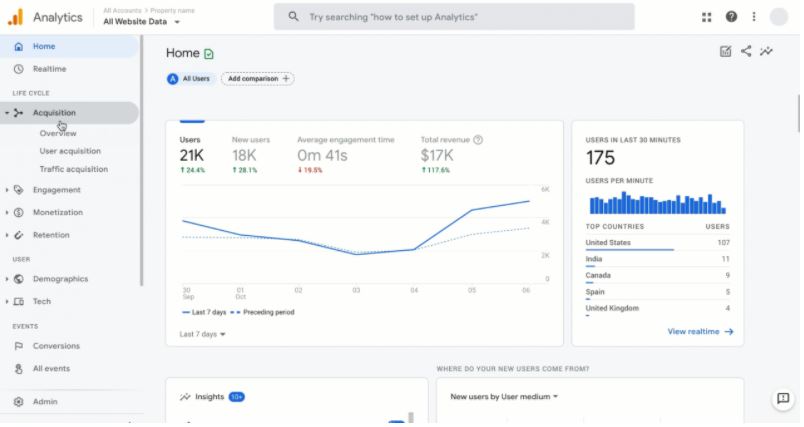
Task: Click the share report icon
Action: [x=746, y=52]
